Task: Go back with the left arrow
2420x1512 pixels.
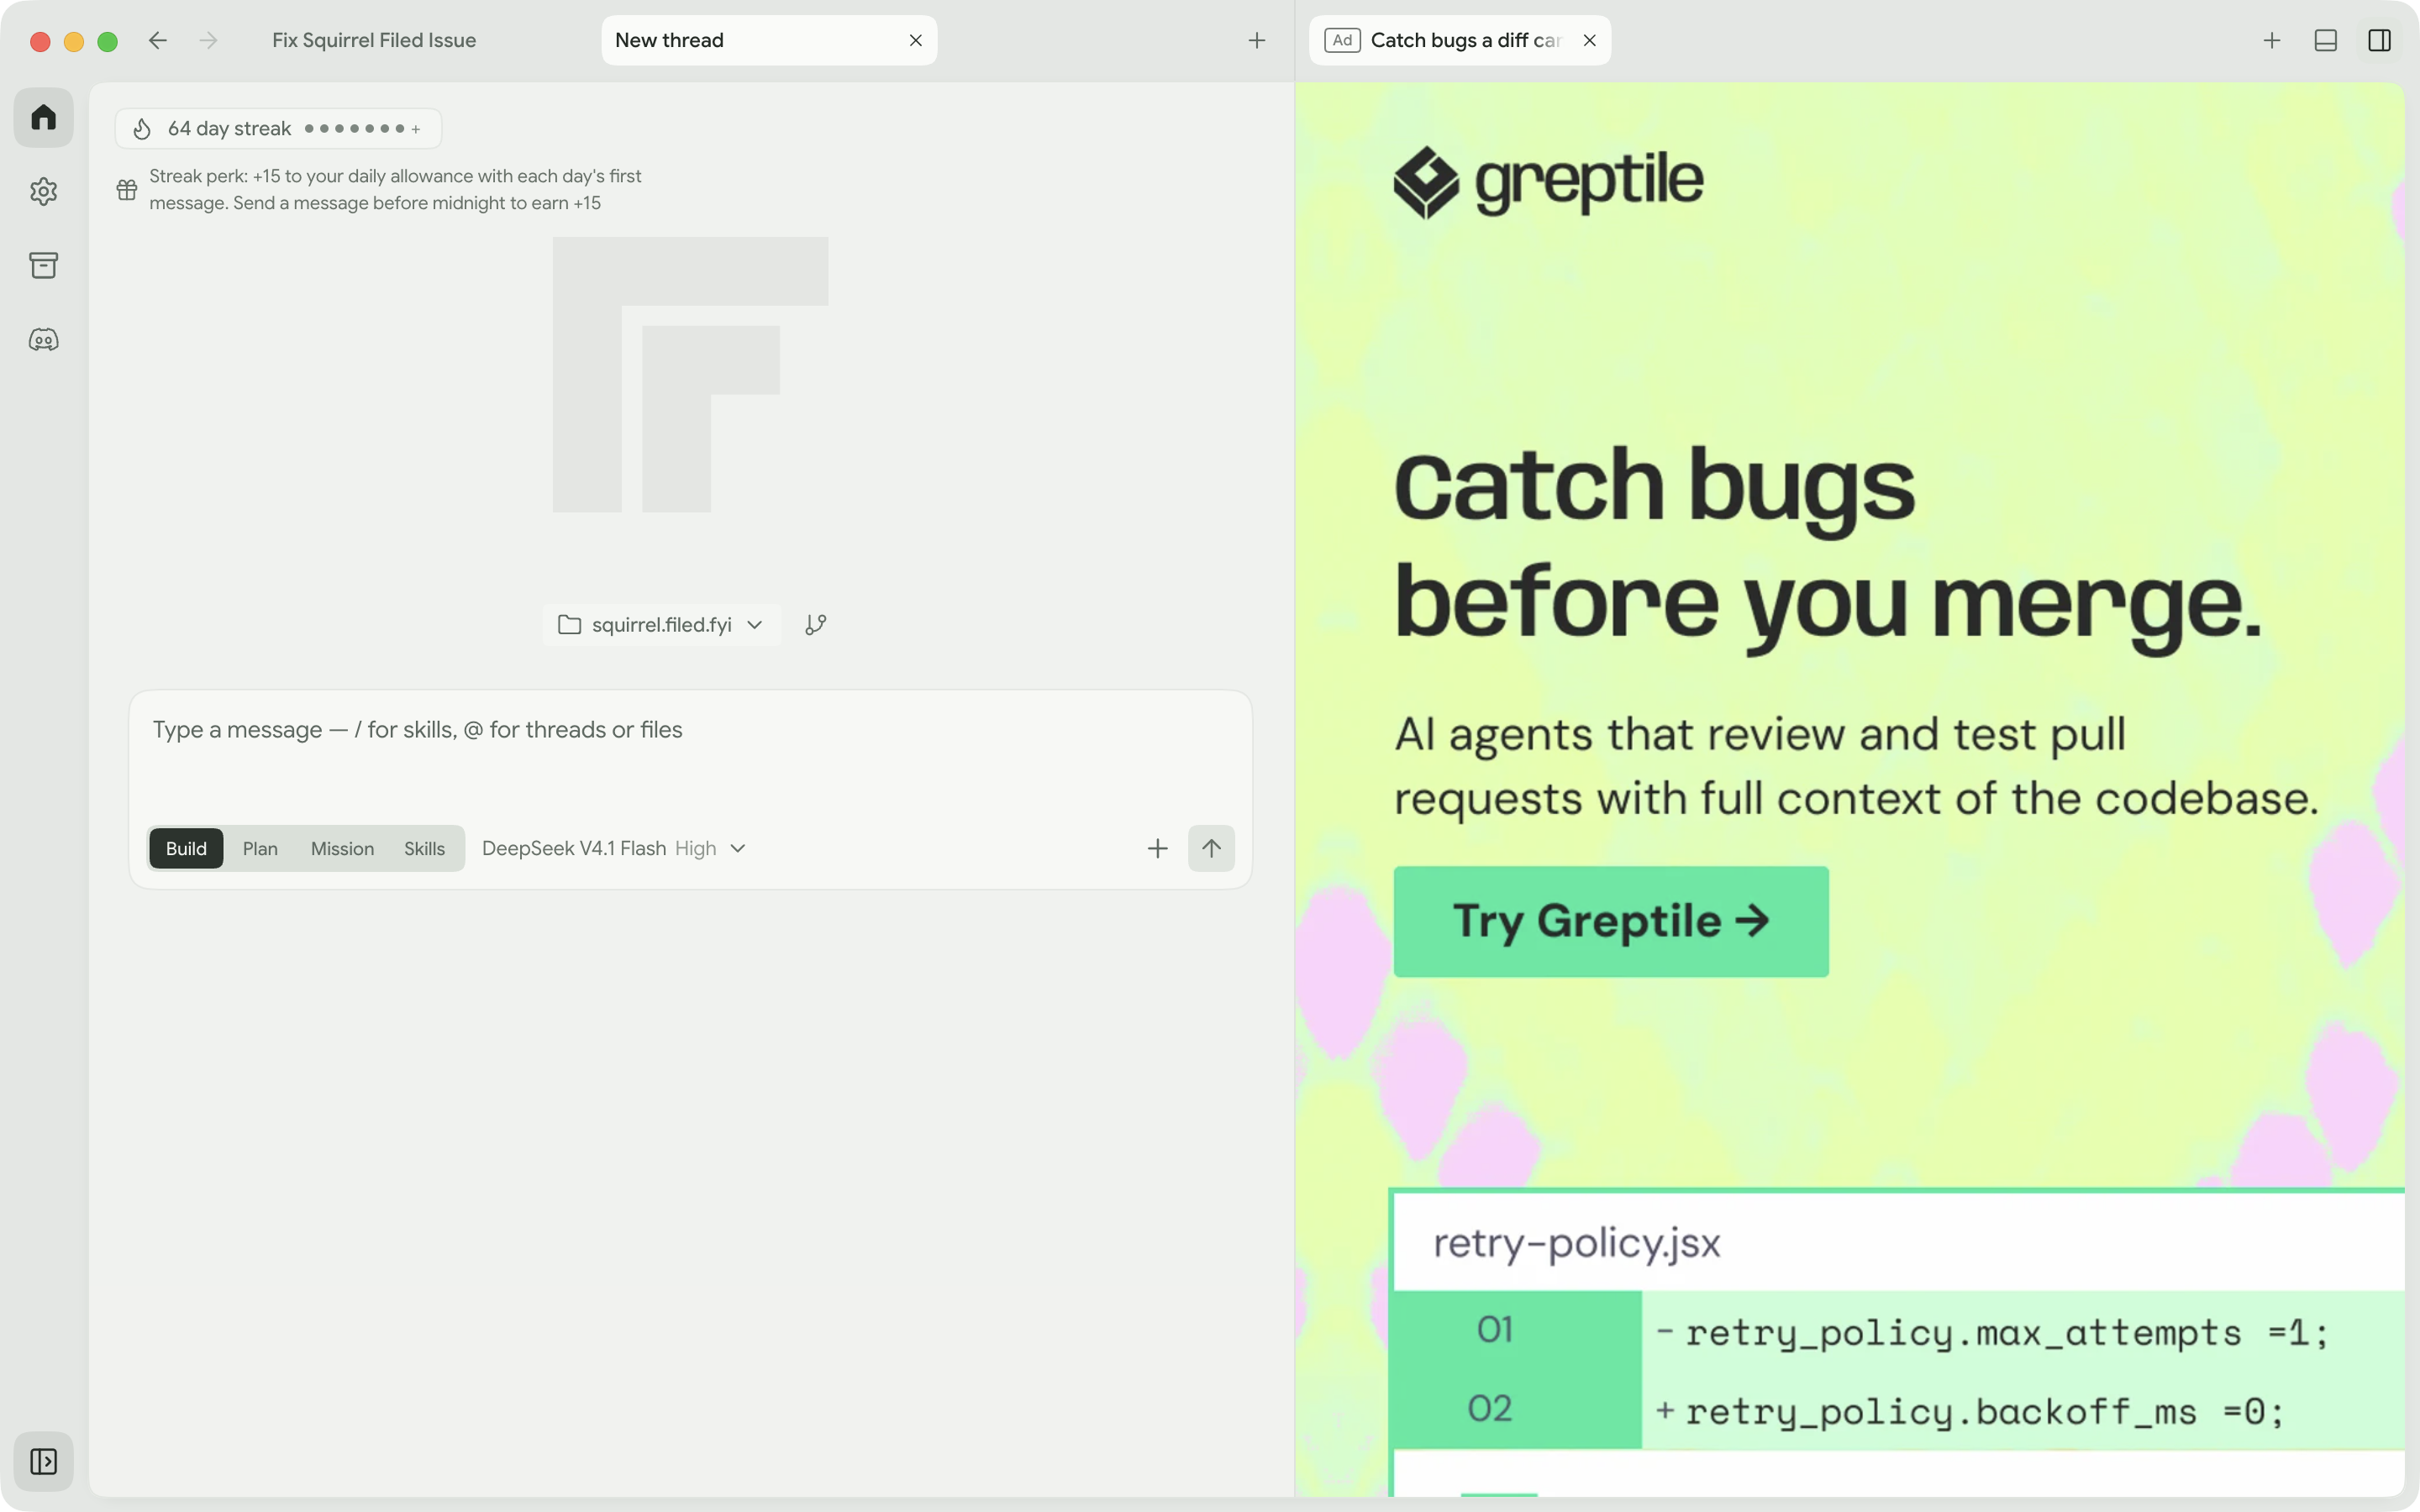Action: coord(158,40)
